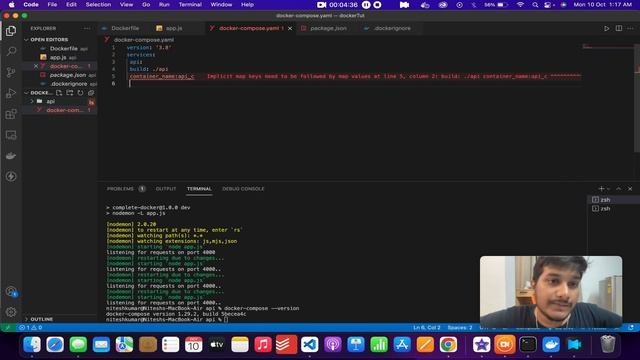640x360 pixels.
Task: Close docker-compose in Open Editors
Action: tap(36, 66)
